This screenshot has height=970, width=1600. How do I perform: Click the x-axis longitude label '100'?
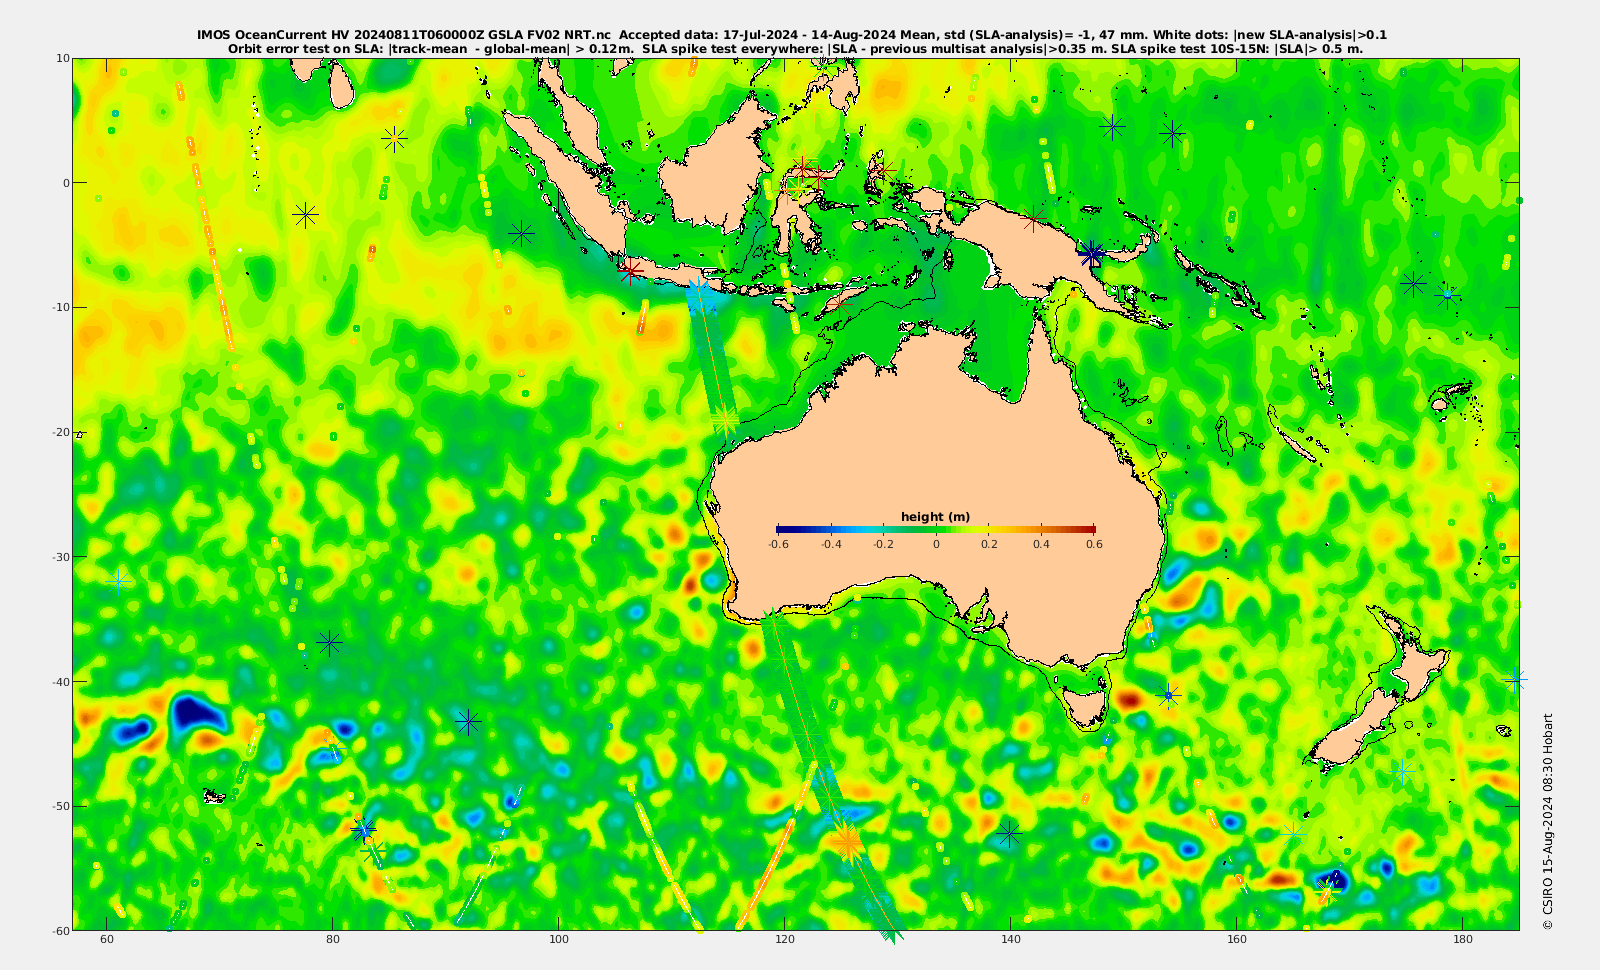tap(558, 939)
